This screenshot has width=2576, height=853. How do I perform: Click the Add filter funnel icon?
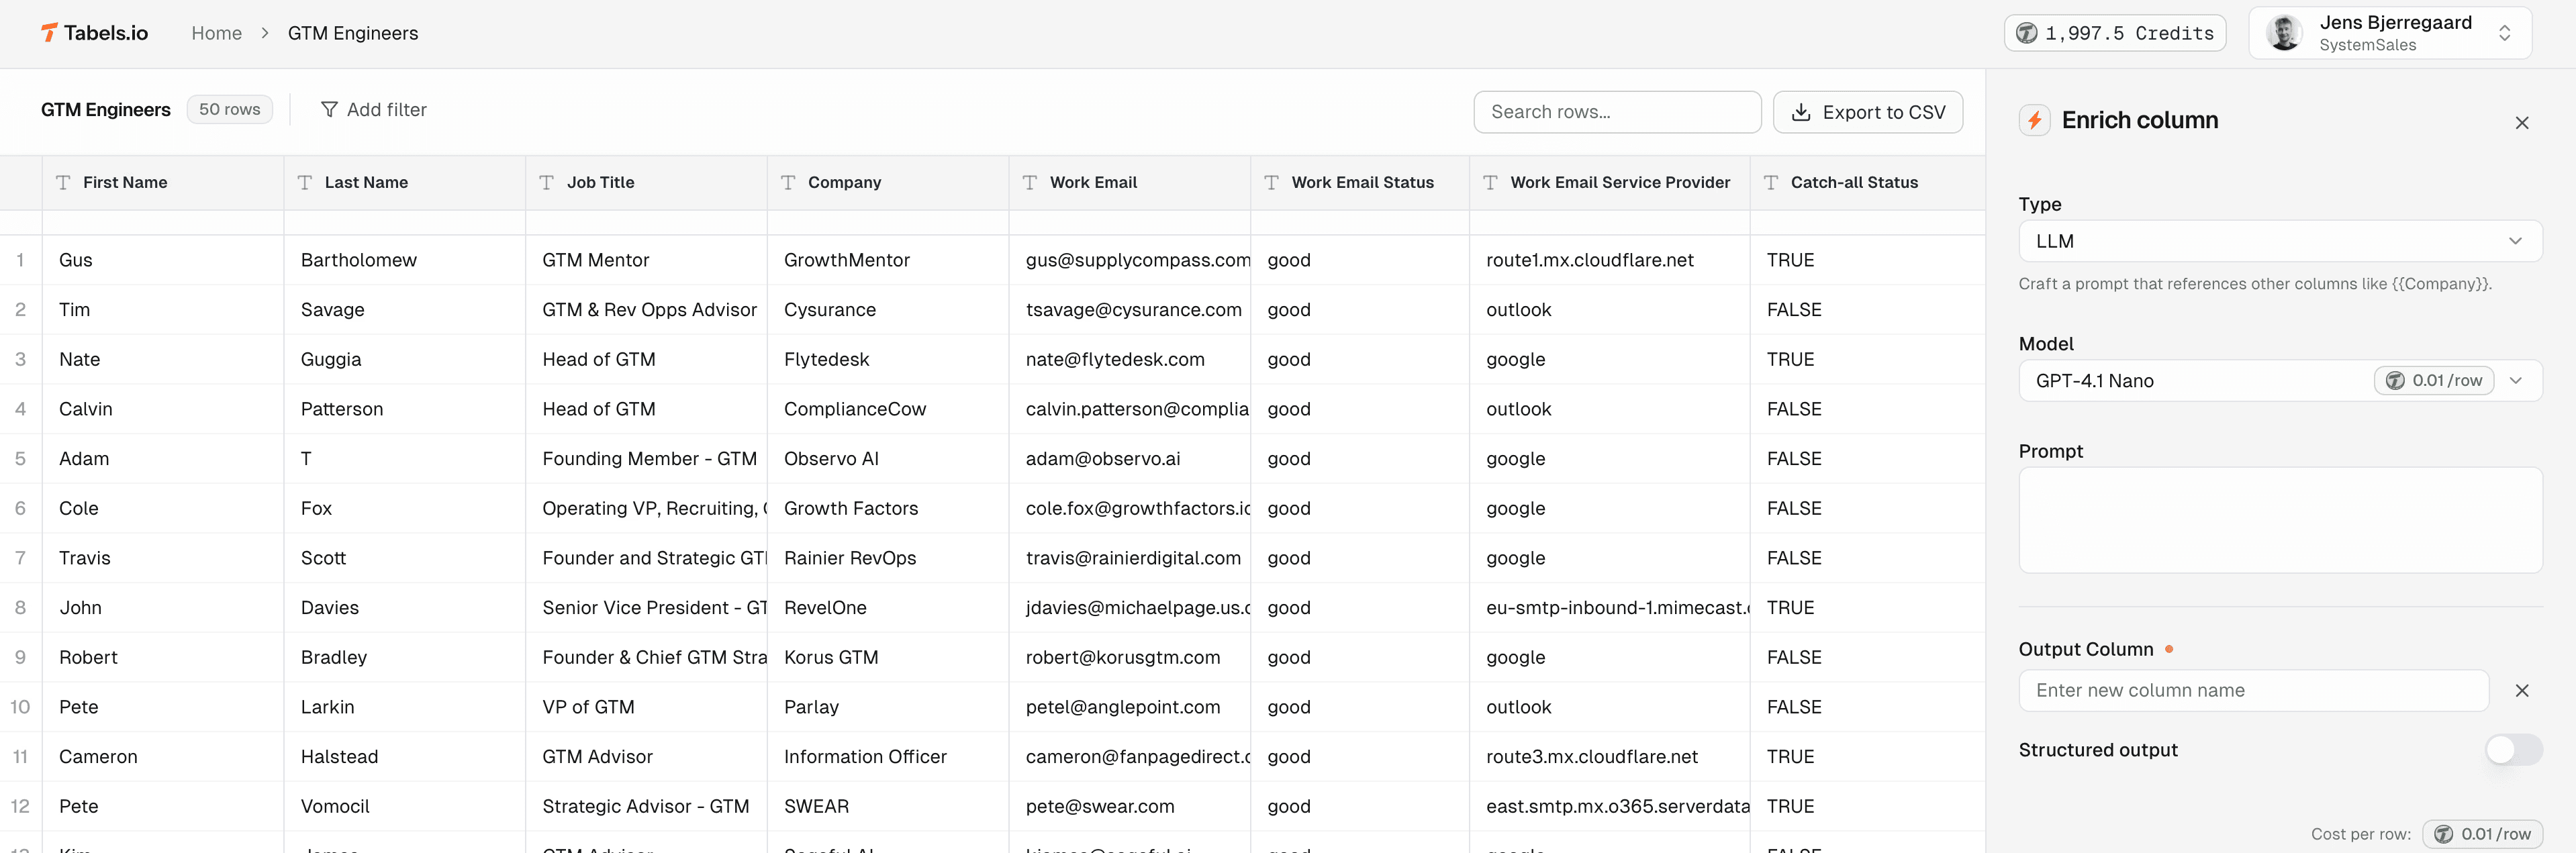329,110
